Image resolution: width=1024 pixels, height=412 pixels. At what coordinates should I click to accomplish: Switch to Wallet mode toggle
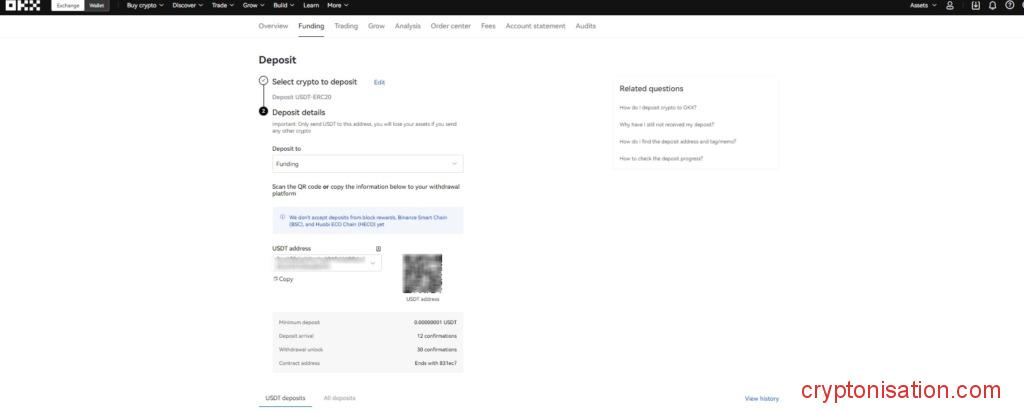coord(97,5)
